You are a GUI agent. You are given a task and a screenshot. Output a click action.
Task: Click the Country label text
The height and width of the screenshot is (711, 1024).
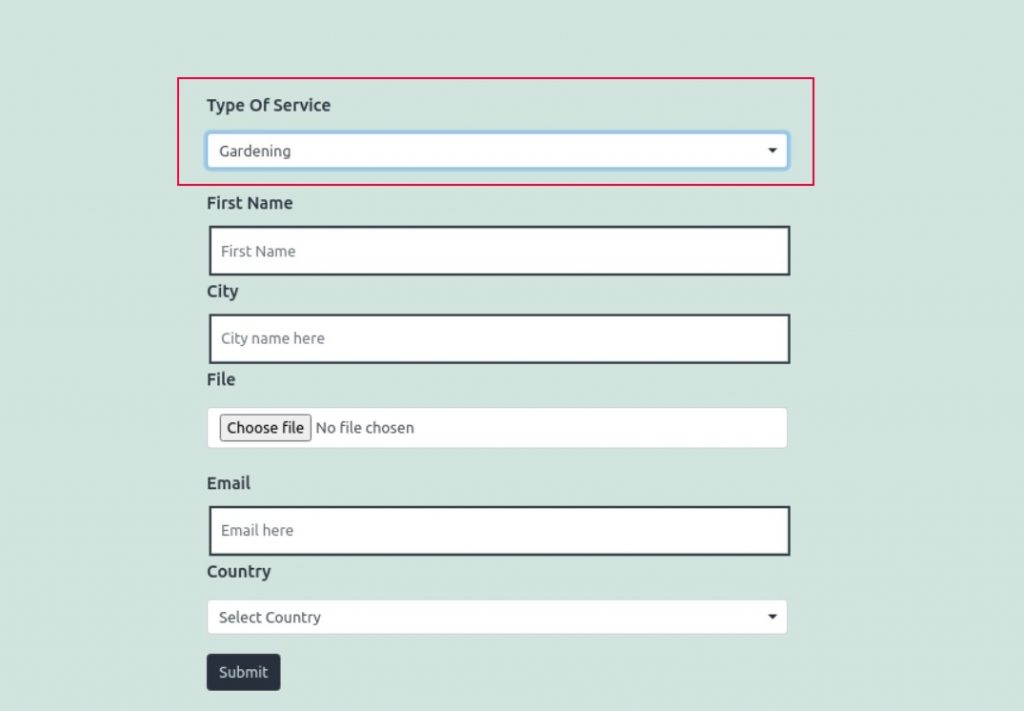[x=238, y=571]
